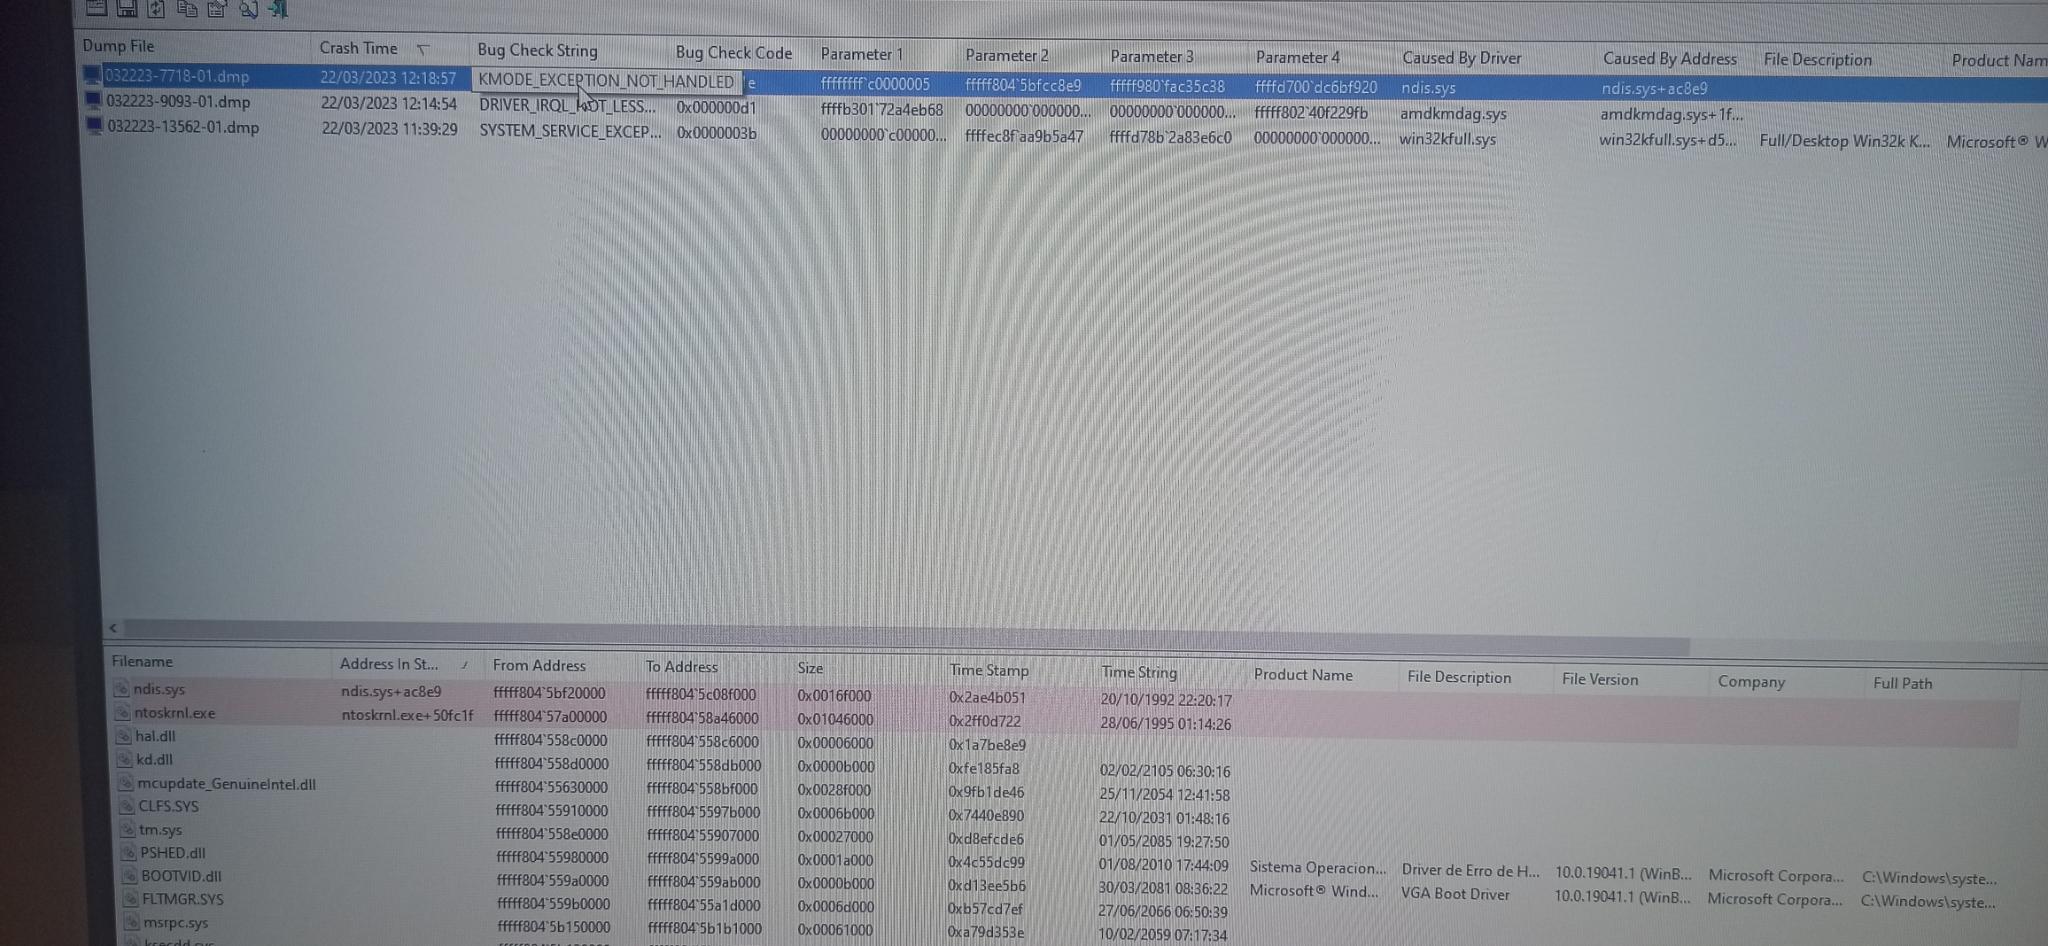
Task: Click the CLFS.SYS file icon
Action: (127, 806)
